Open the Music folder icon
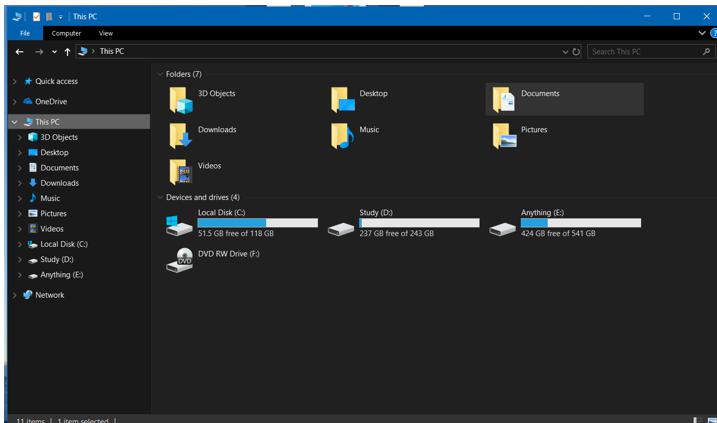 342,136
